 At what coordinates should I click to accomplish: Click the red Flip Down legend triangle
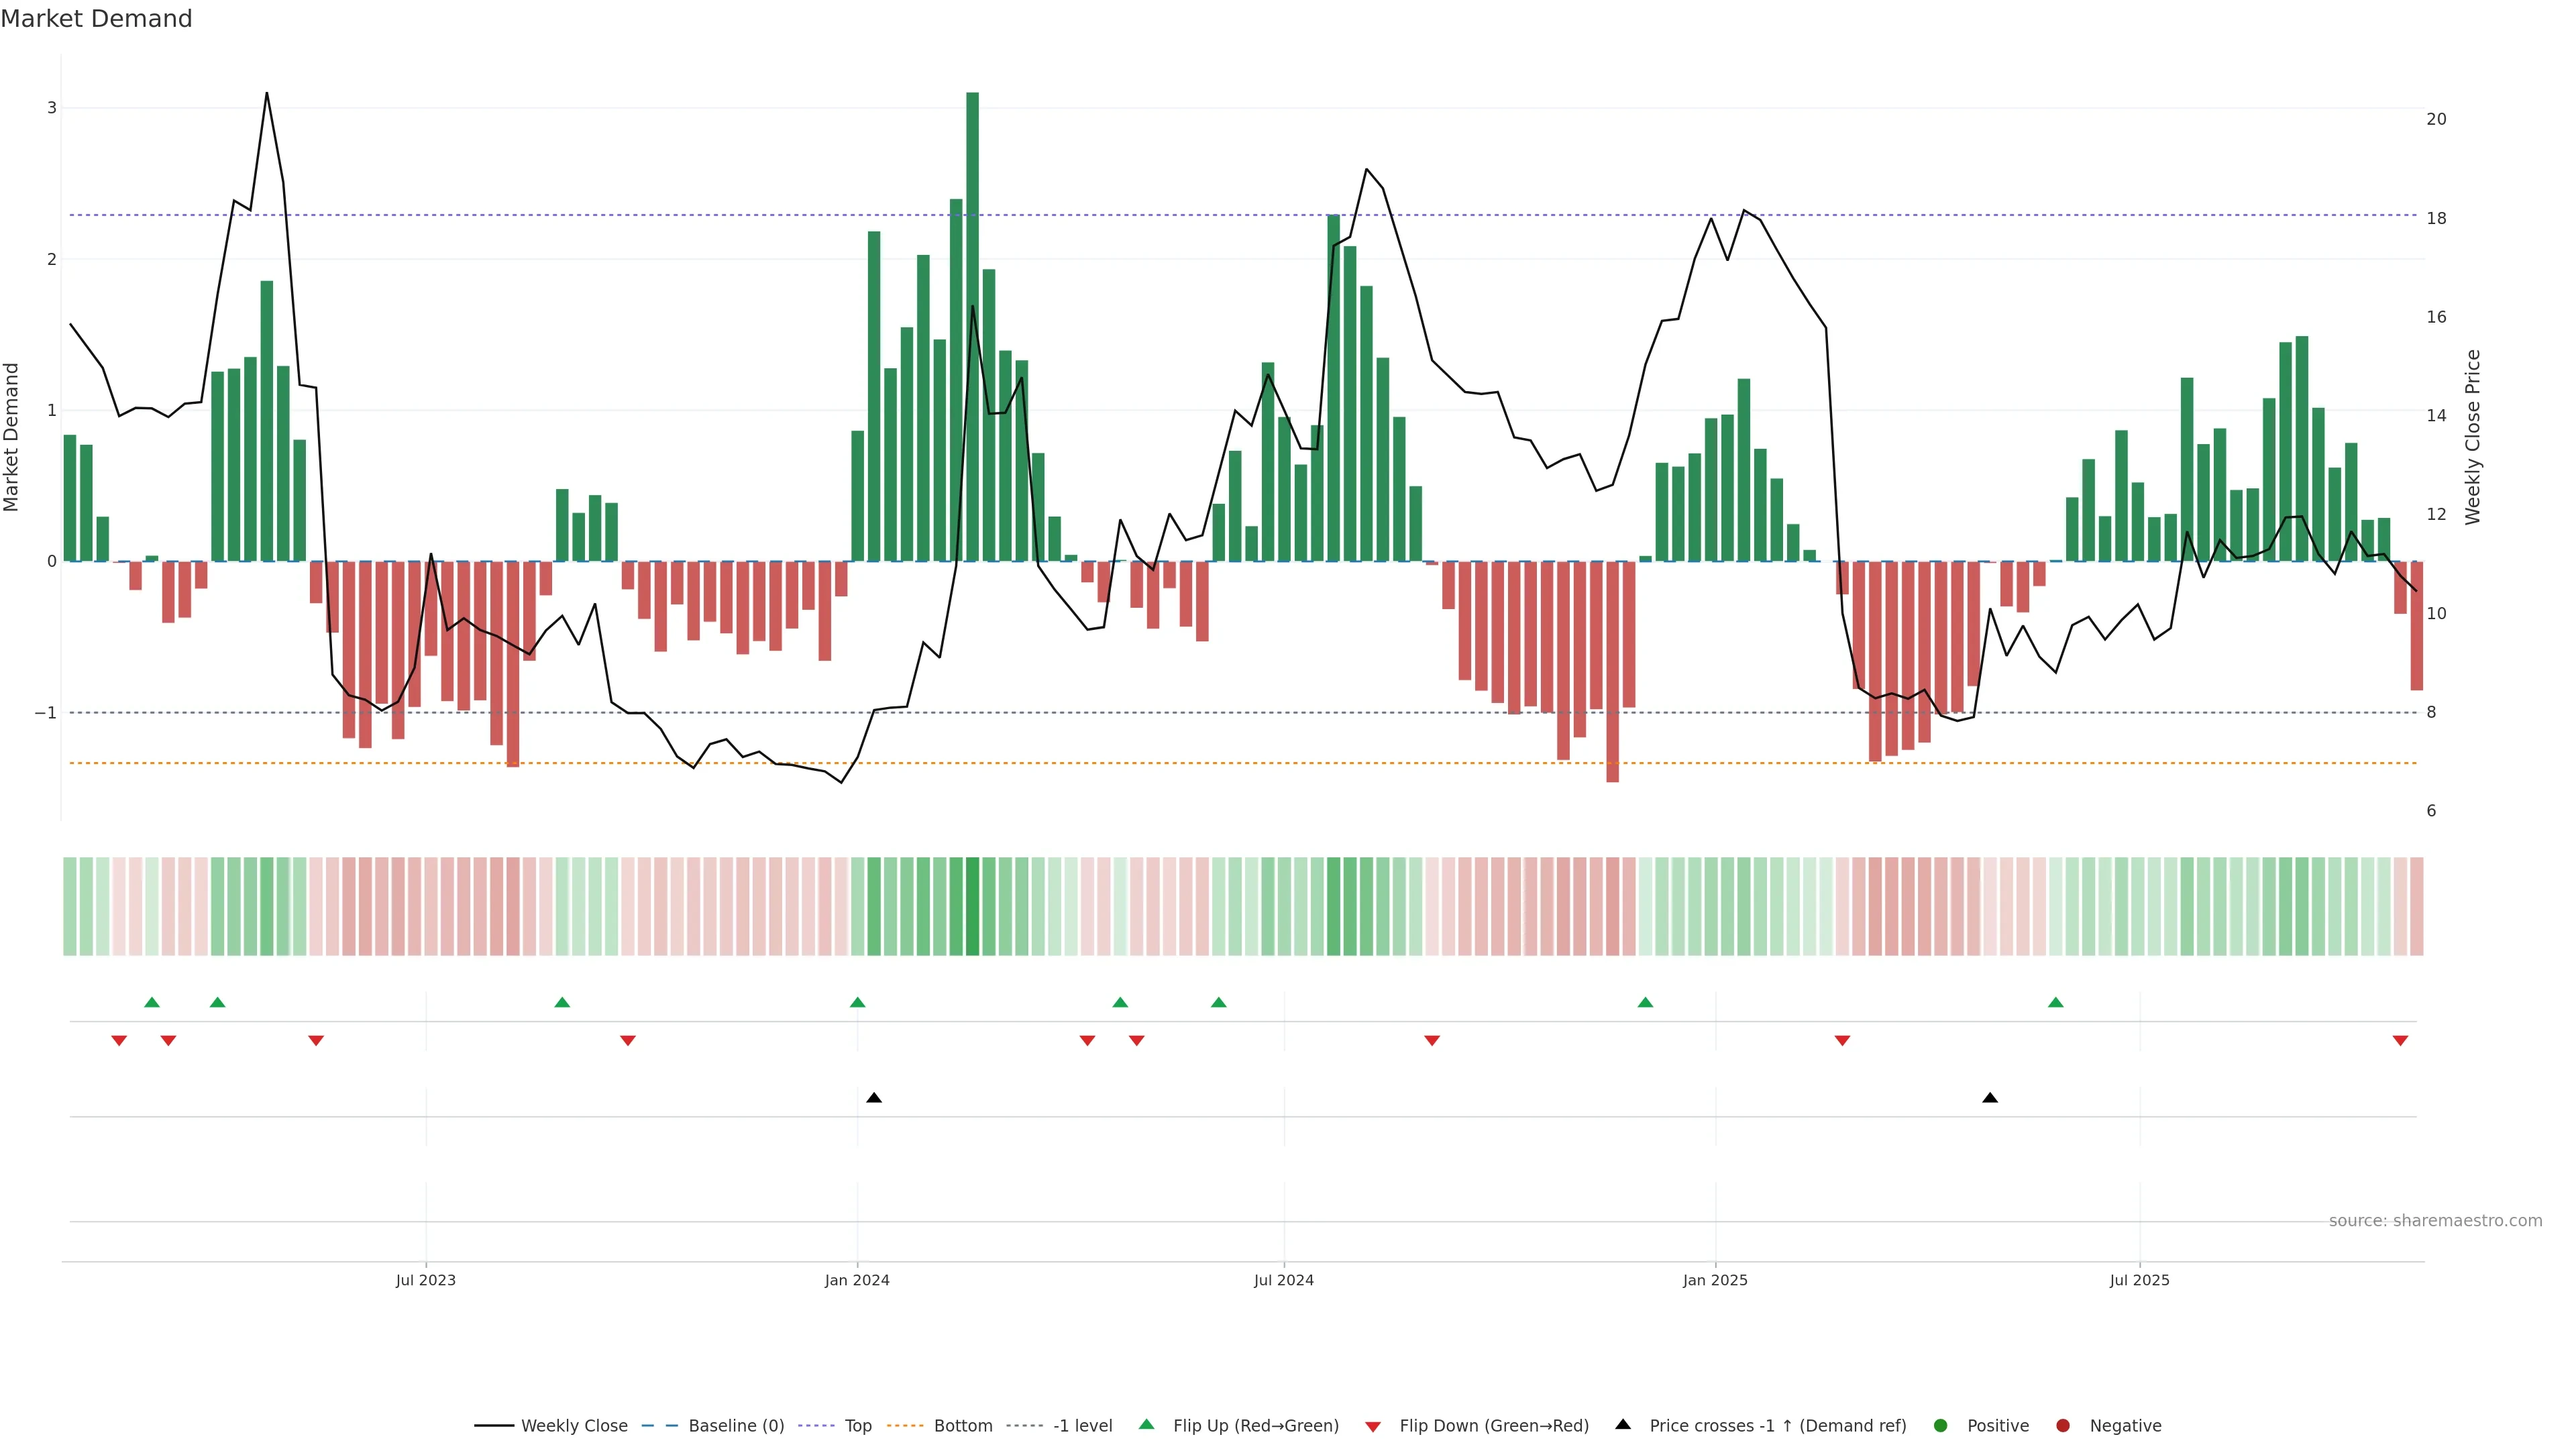[1373, 1426]
